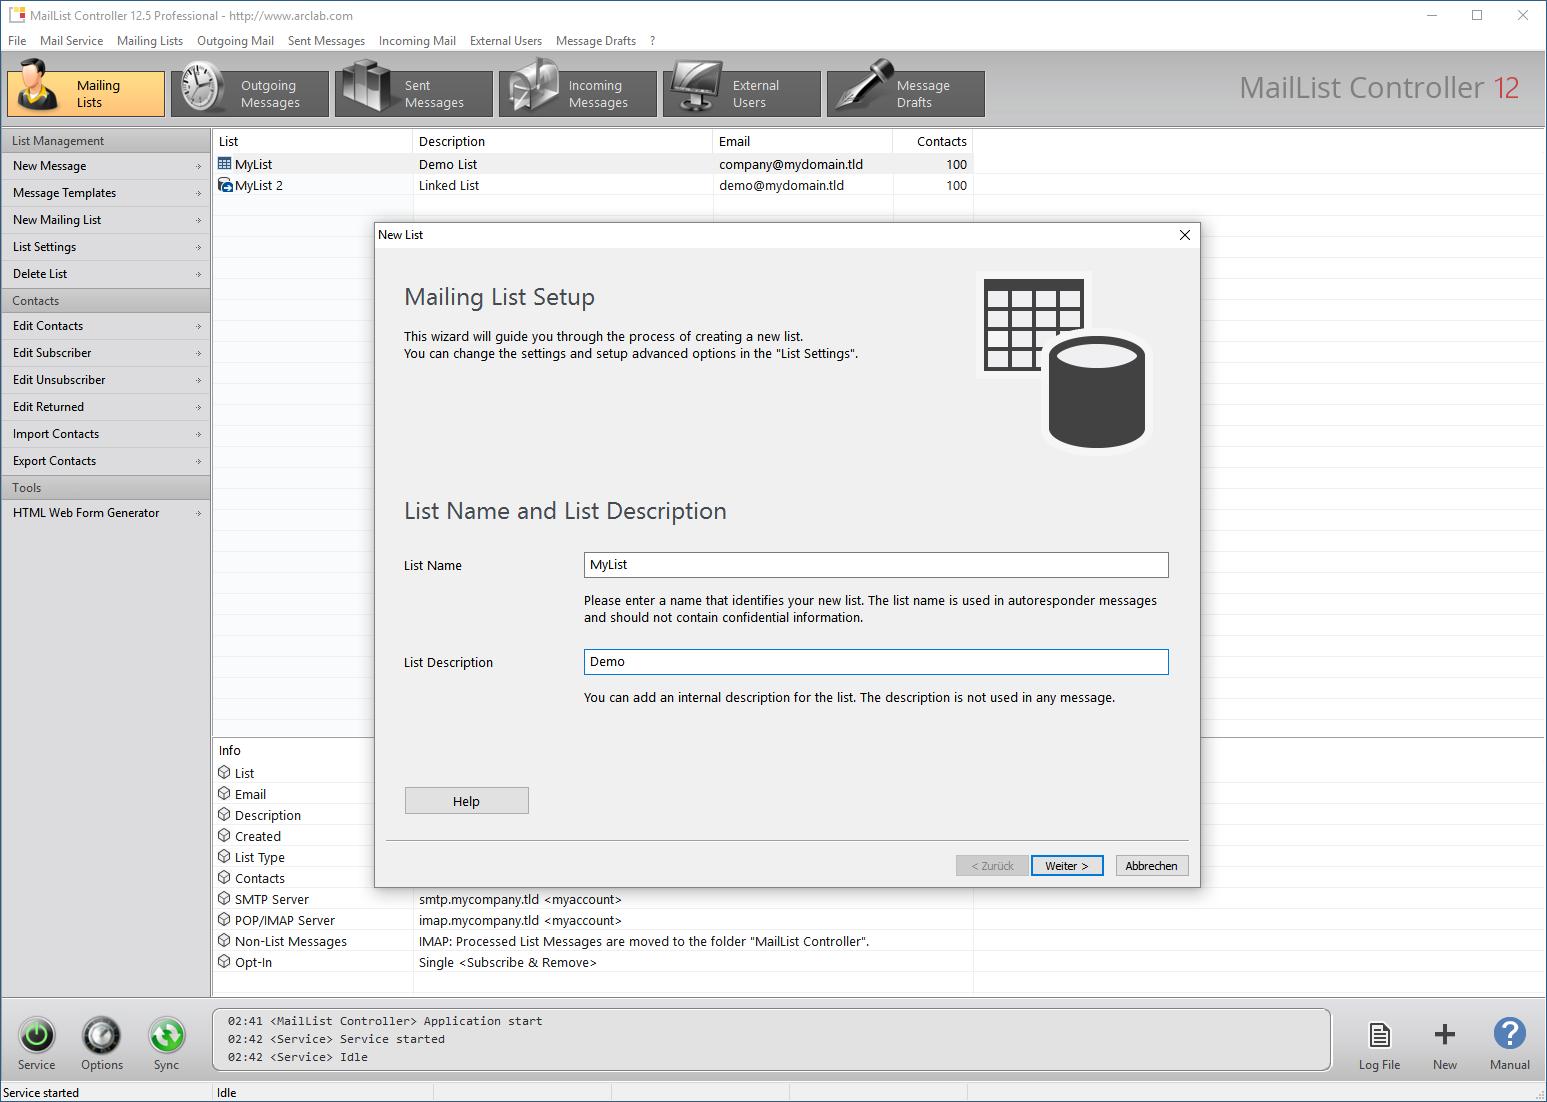Open the Manual help icon
The height and width of the screenshot is (1102, 1547).
[x=1509, y=1036]
